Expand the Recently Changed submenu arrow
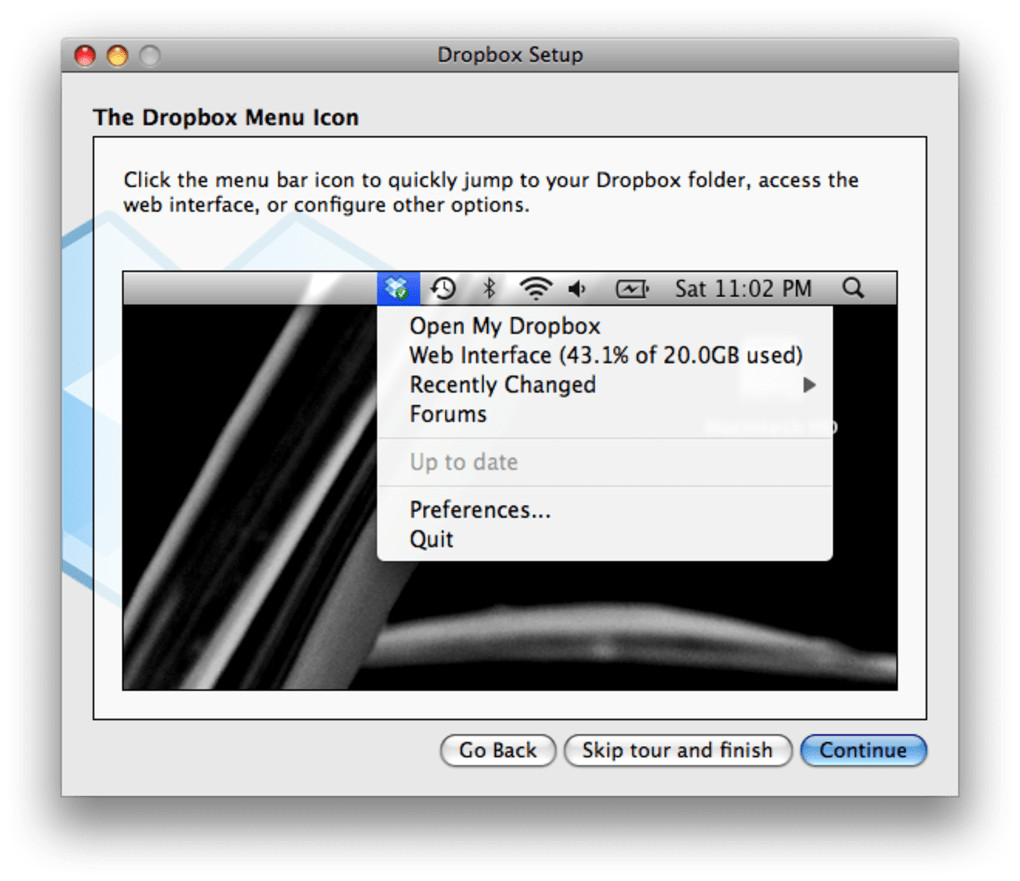This screenshot has height=881, width=1020. 809,385
